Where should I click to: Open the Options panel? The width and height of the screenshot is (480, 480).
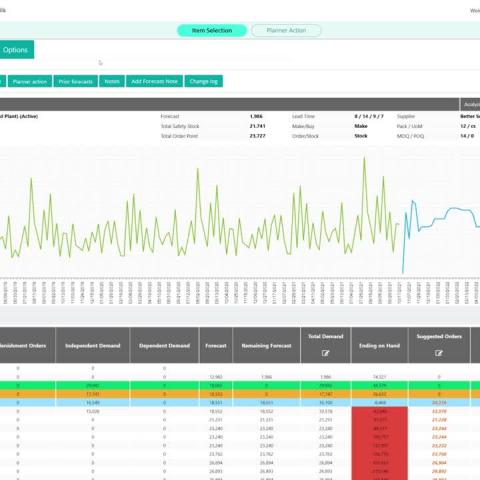(x=16, y=50)
